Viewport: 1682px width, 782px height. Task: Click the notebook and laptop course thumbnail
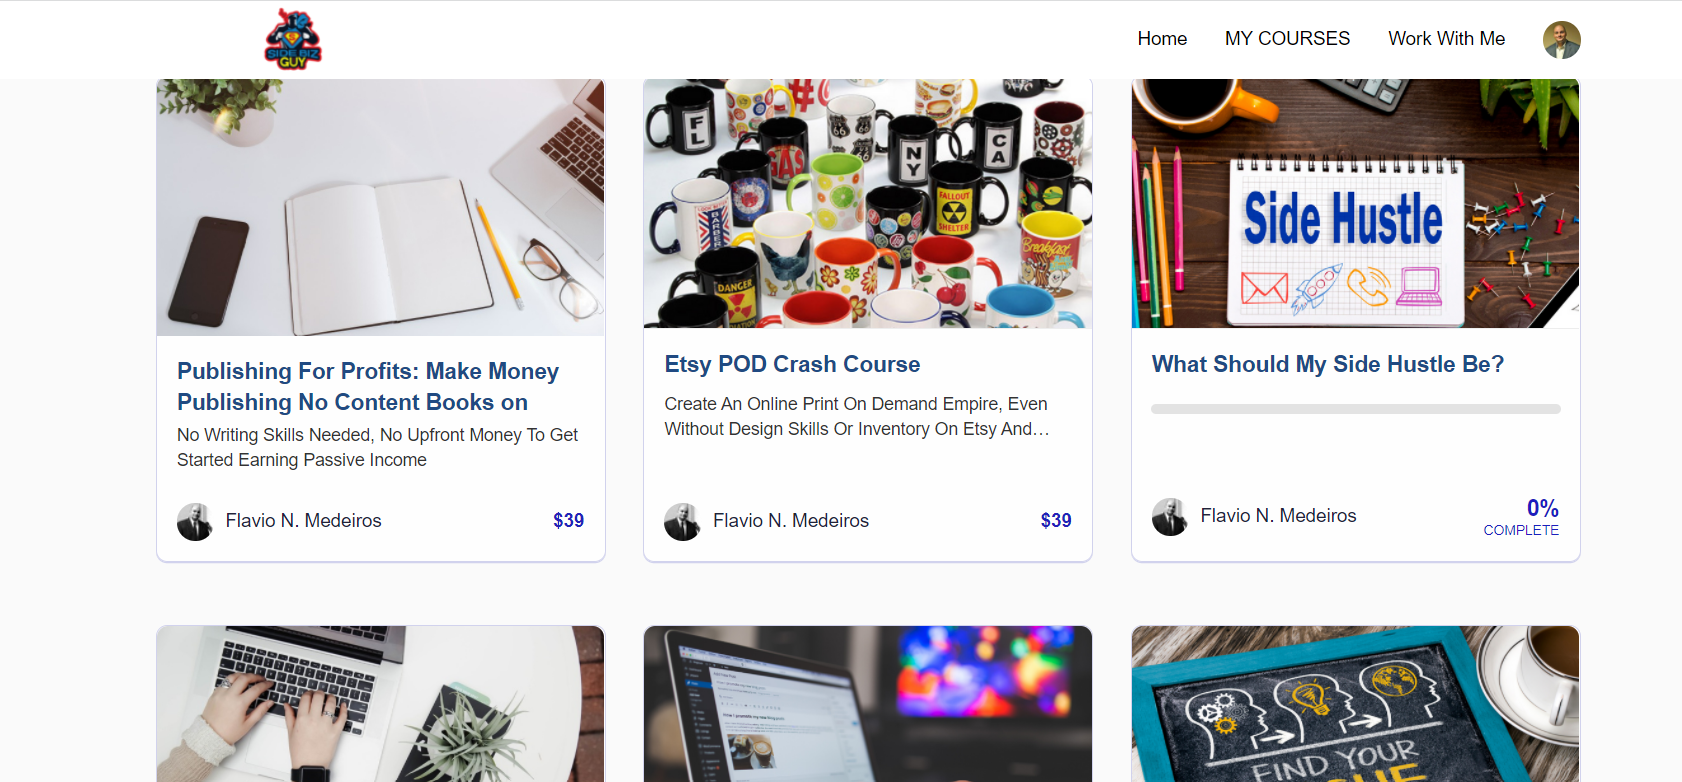pyautogui.click(x=381, y=207)
